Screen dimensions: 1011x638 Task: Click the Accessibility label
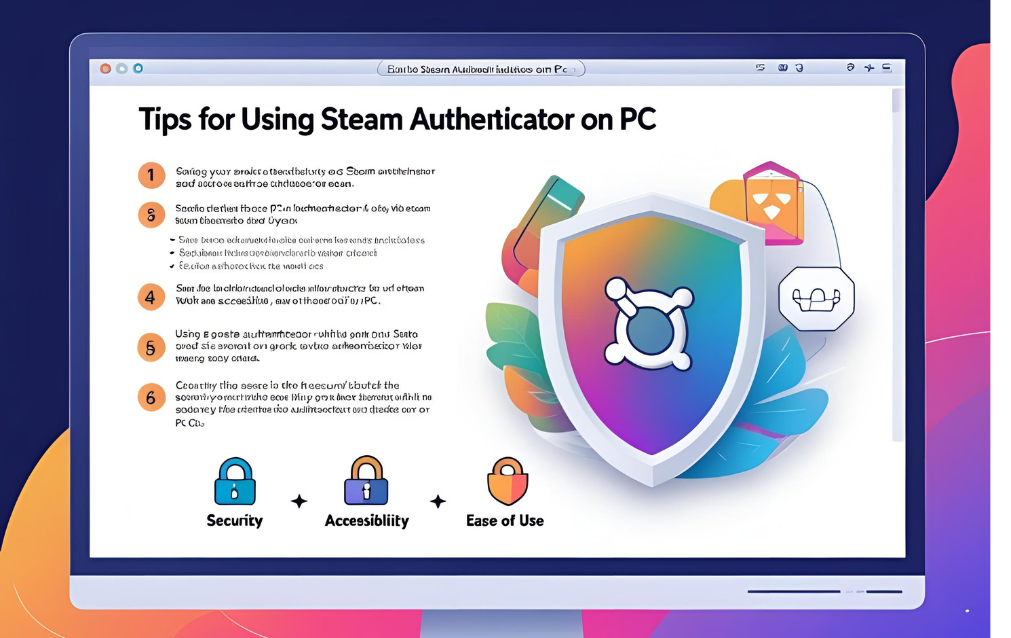click(x=366, y=521)
